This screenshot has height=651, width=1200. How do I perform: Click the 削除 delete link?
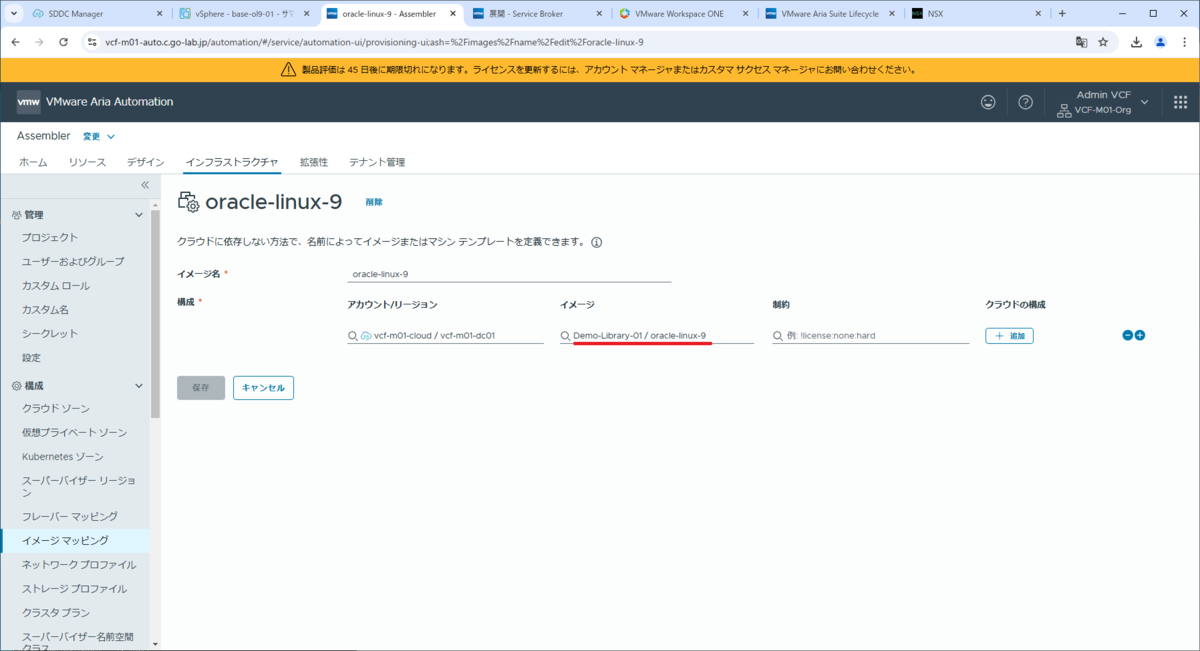coord(374,202)
